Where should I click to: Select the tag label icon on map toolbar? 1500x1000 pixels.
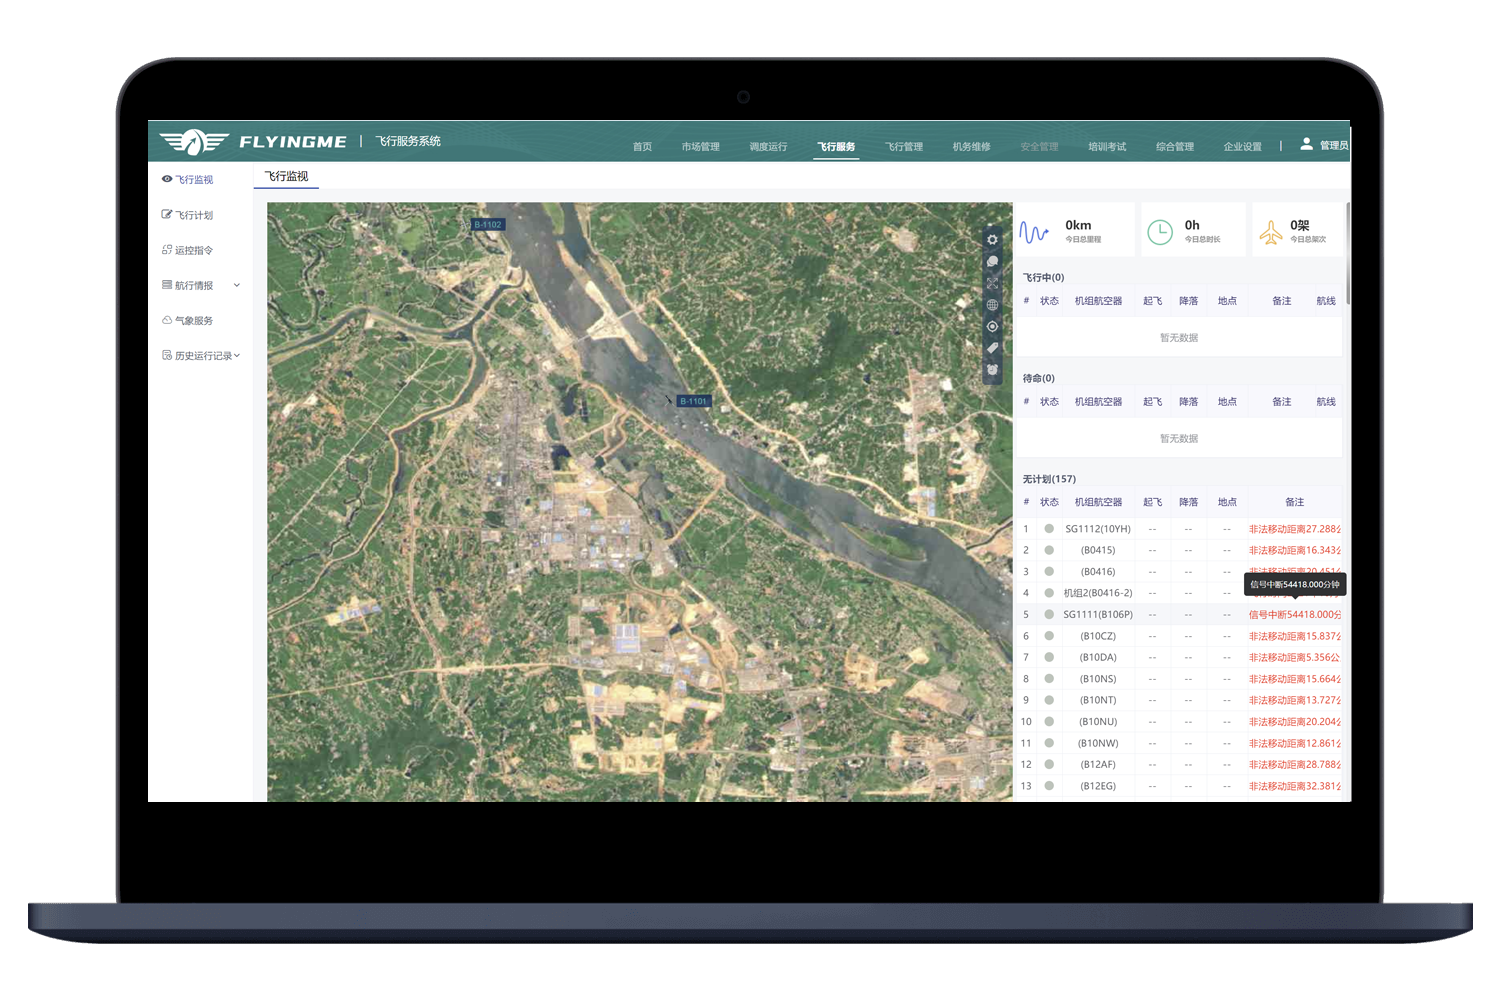992,348
